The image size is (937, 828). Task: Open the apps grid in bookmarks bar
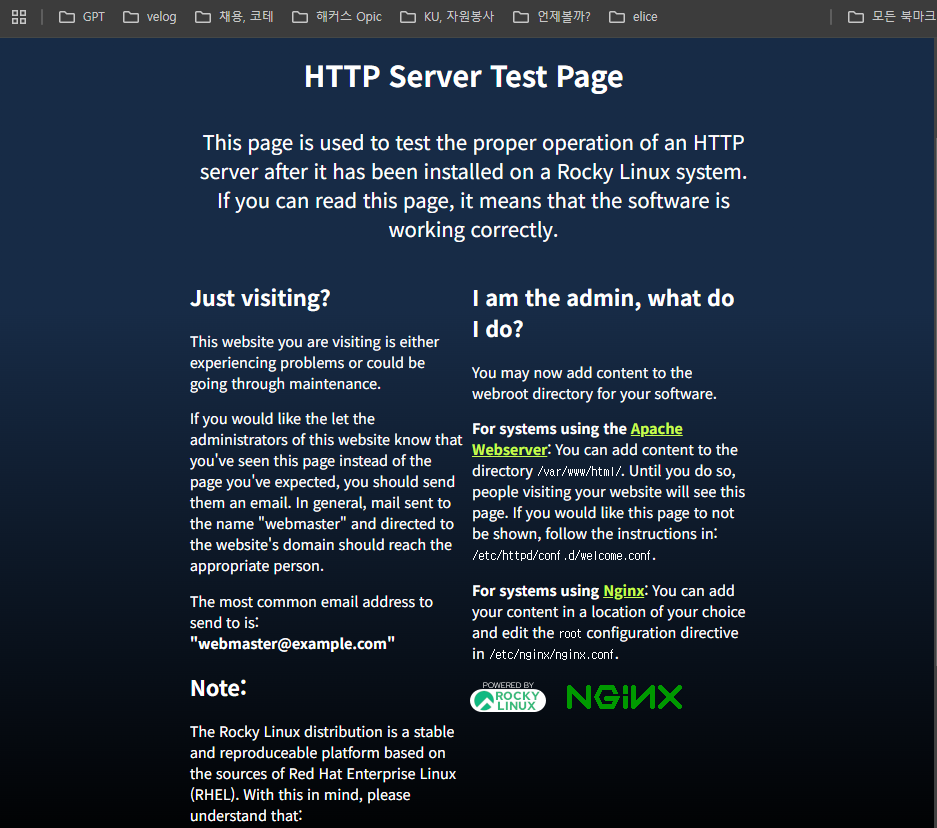(19, 17)
